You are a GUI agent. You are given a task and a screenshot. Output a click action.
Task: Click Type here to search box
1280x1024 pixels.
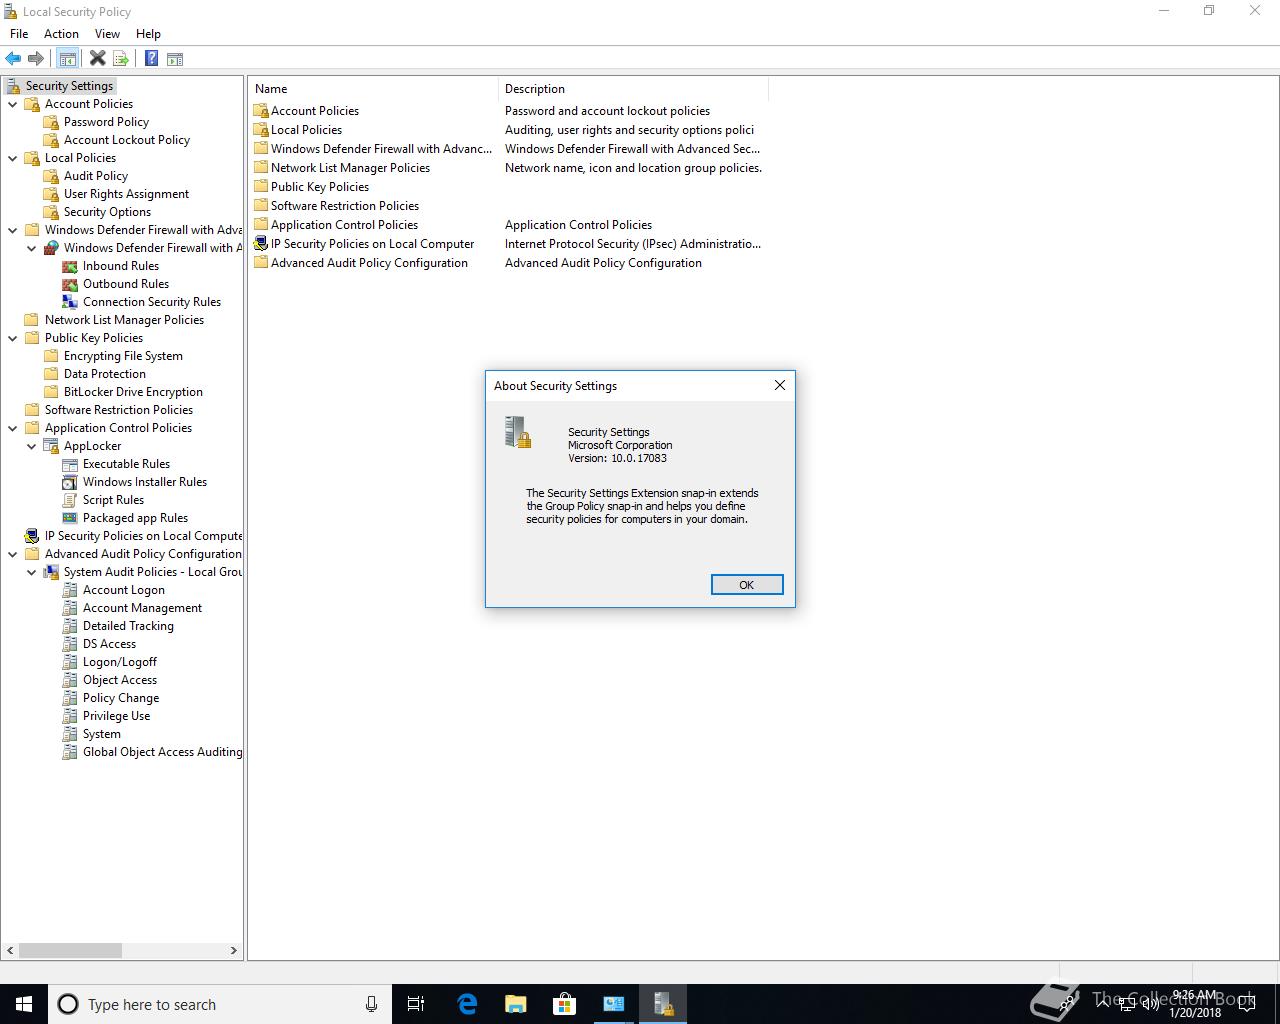click(x=218, y=1004)
